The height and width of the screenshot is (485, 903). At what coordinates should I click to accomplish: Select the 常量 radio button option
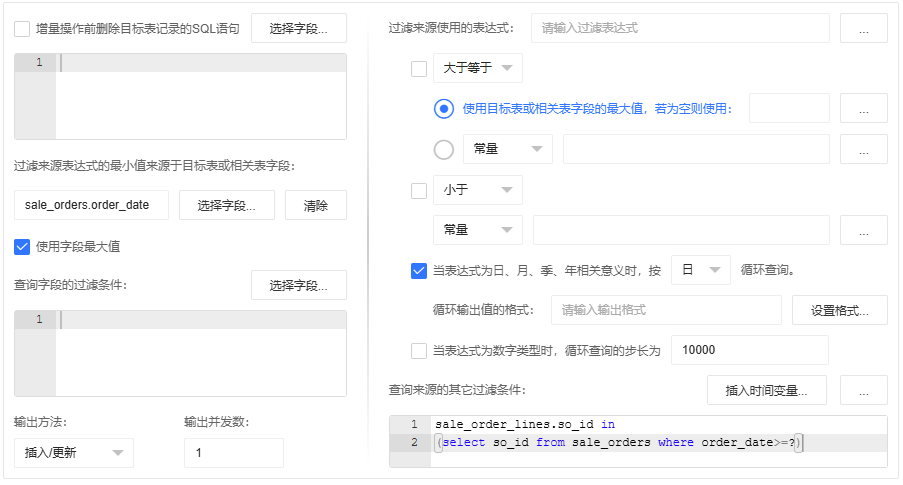[444, 150]
